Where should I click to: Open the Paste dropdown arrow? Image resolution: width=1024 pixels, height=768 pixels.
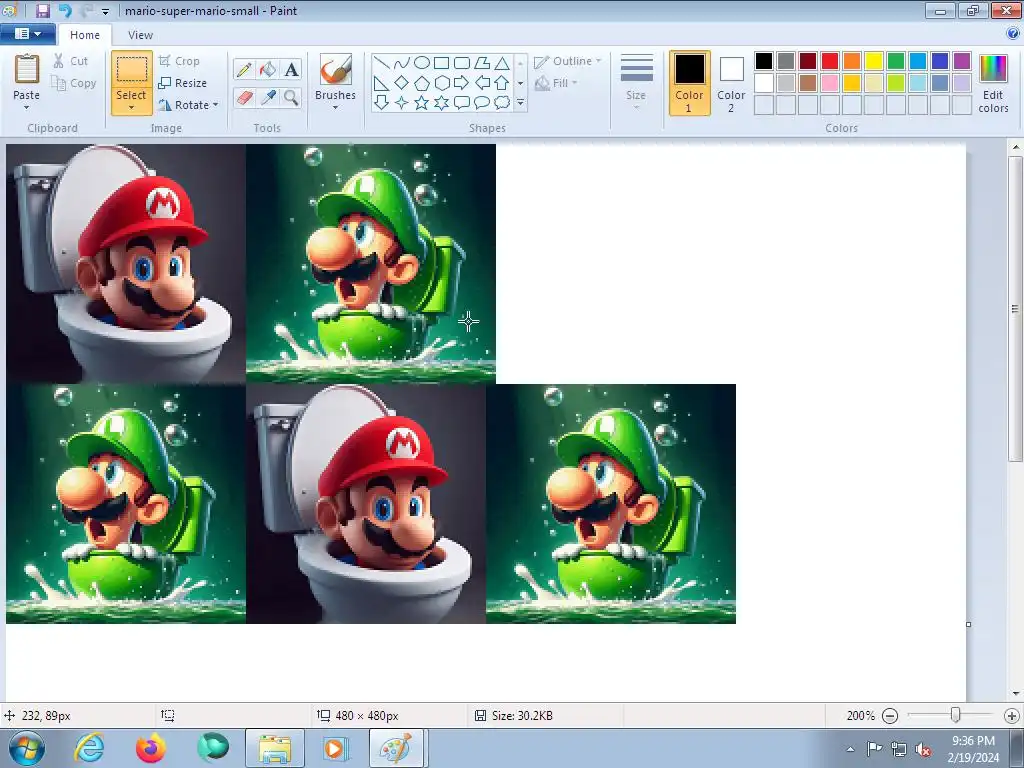tap(27, 108)
